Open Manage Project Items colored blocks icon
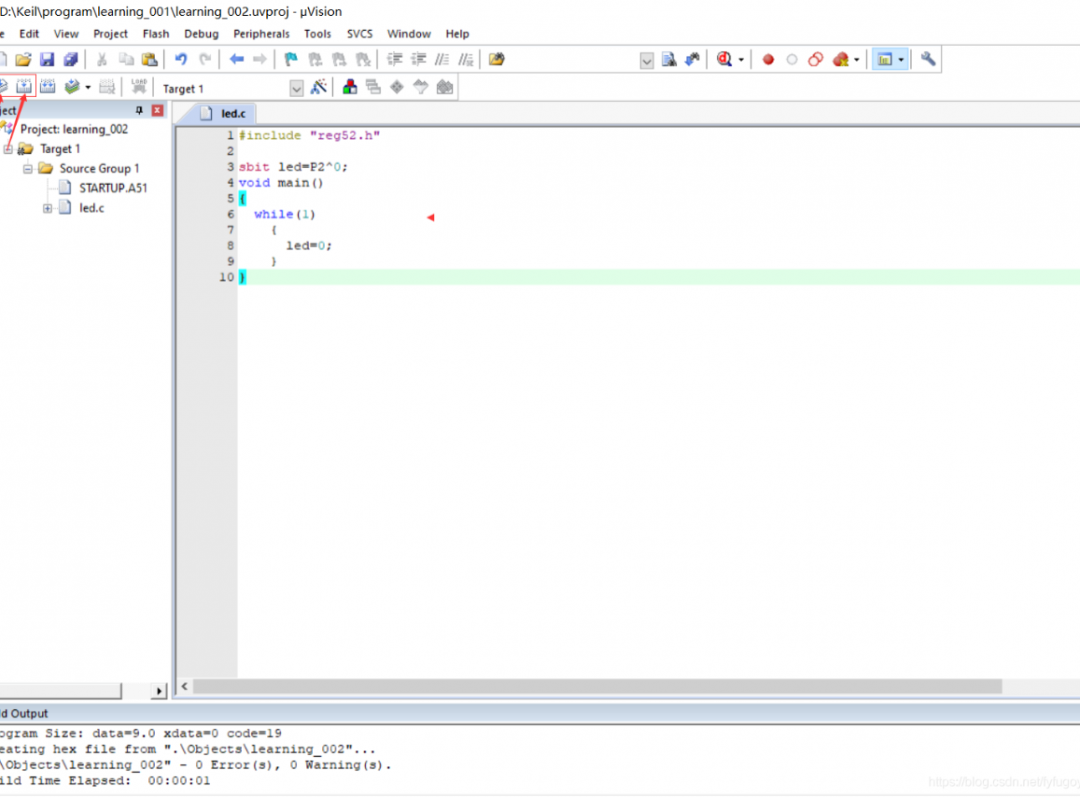This screenshot has width=1080, height=797. coord(350,87)
